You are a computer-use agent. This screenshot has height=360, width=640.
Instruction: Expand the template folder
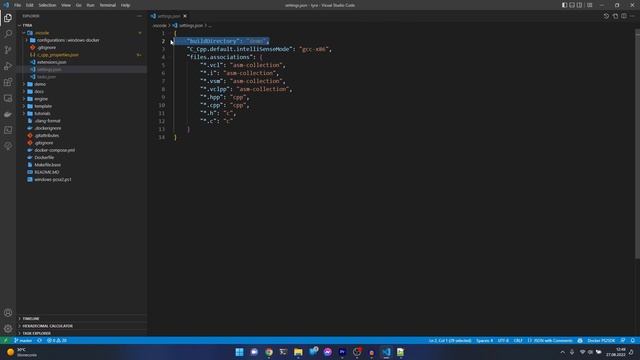point(82,106)
